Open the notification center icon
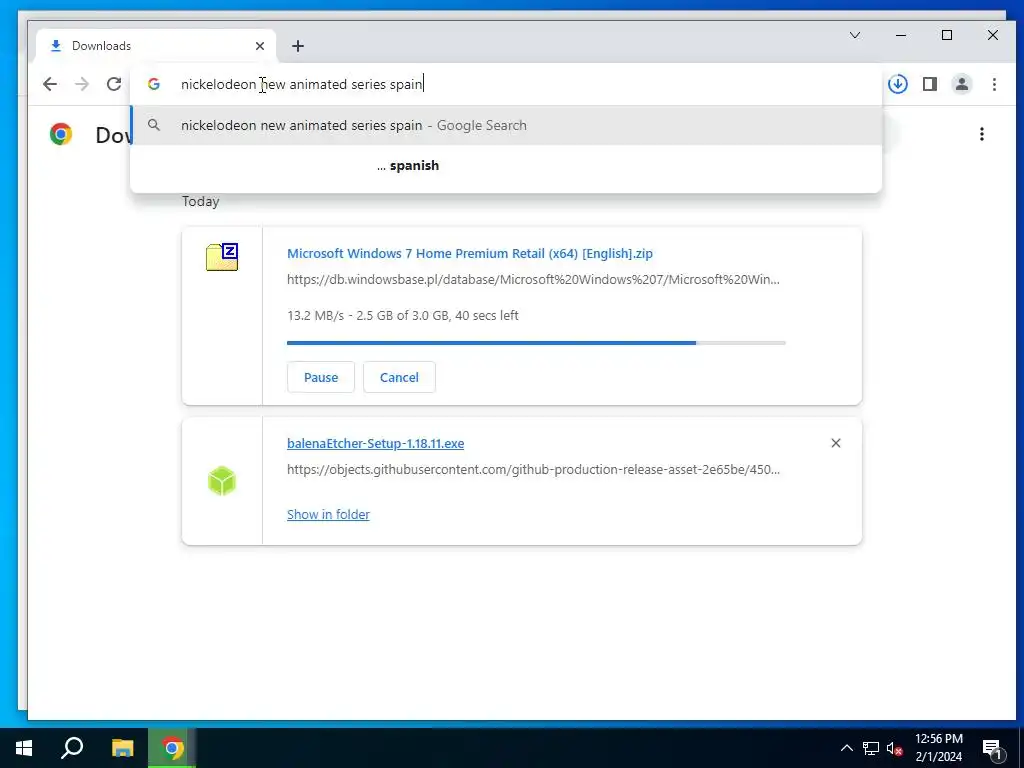The height and width of the screenshot is (768, 1024). click(993, 749)
